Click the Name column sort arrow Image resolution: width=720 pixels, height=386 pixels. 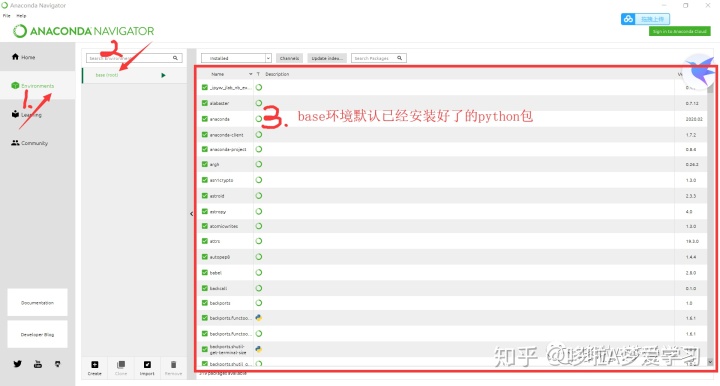250,74
